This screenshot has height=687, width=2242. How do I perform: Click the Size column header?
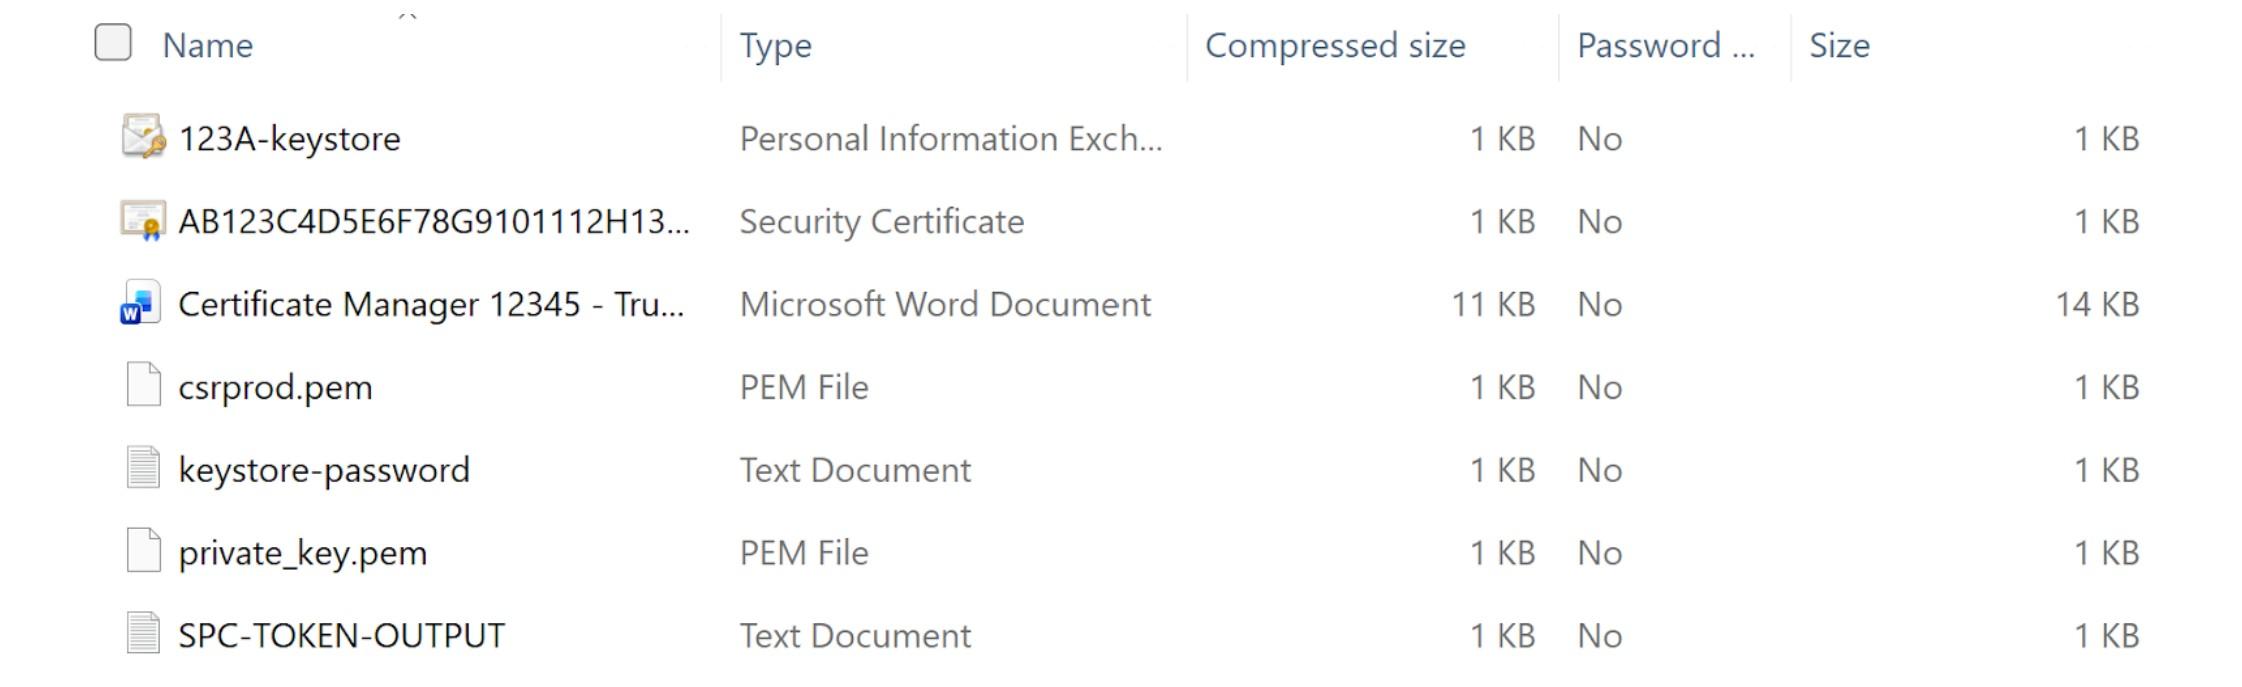[x=1839, y=46]
